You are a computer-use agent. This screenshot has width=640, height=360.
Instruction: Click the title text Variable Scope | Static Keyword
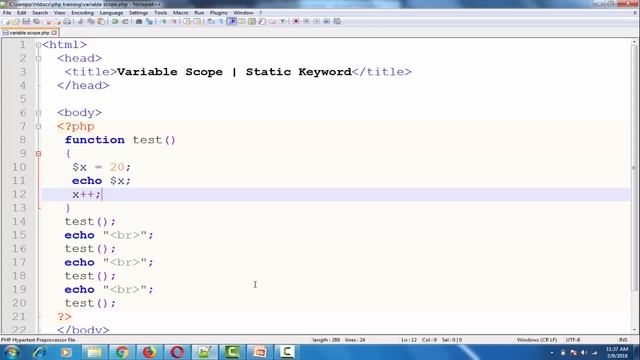pyautogui.click(x=234, y=72)
